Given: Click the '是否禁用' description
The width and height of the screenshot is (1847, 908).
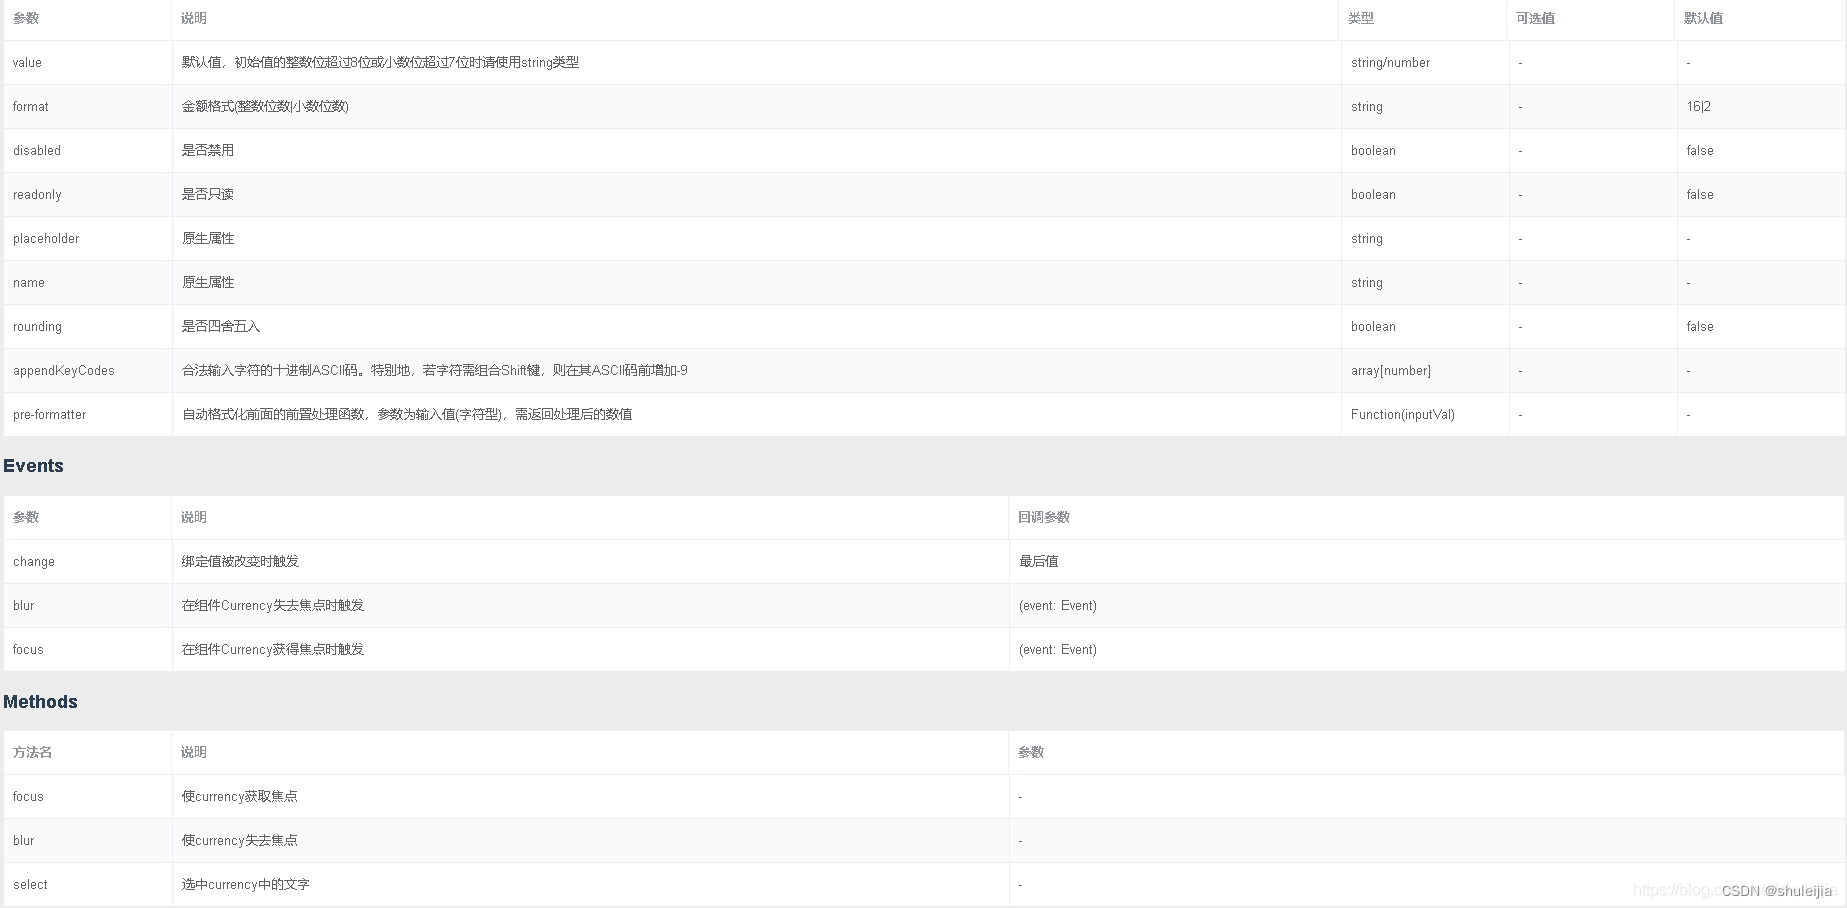Looking at the screenshot, I should click(x=207, y=150).
